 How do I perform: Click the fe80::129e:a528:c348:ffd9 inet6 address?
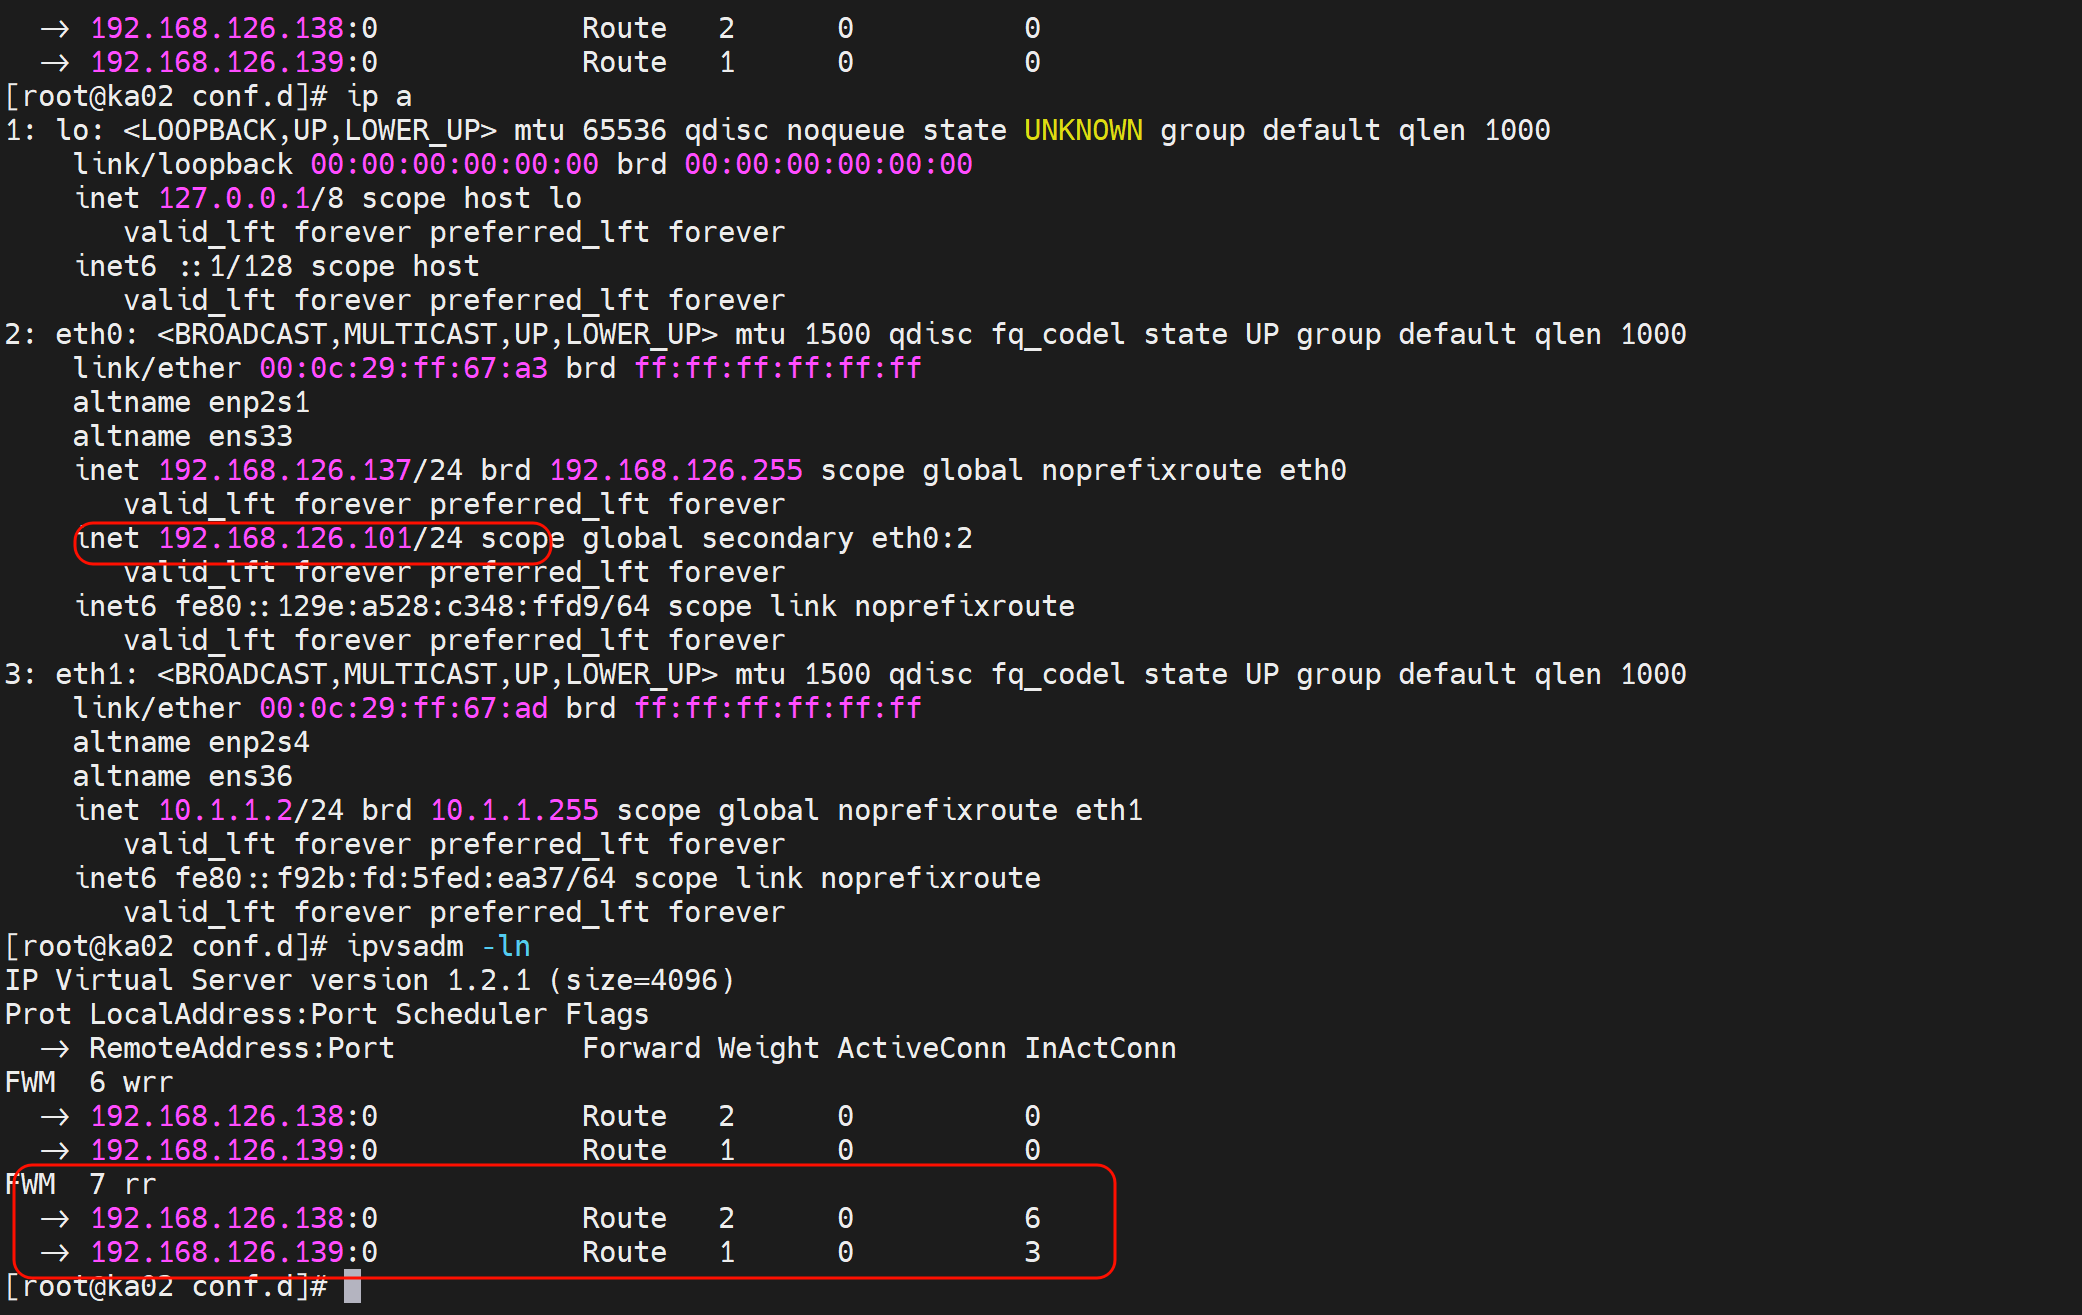pos(394,607)
